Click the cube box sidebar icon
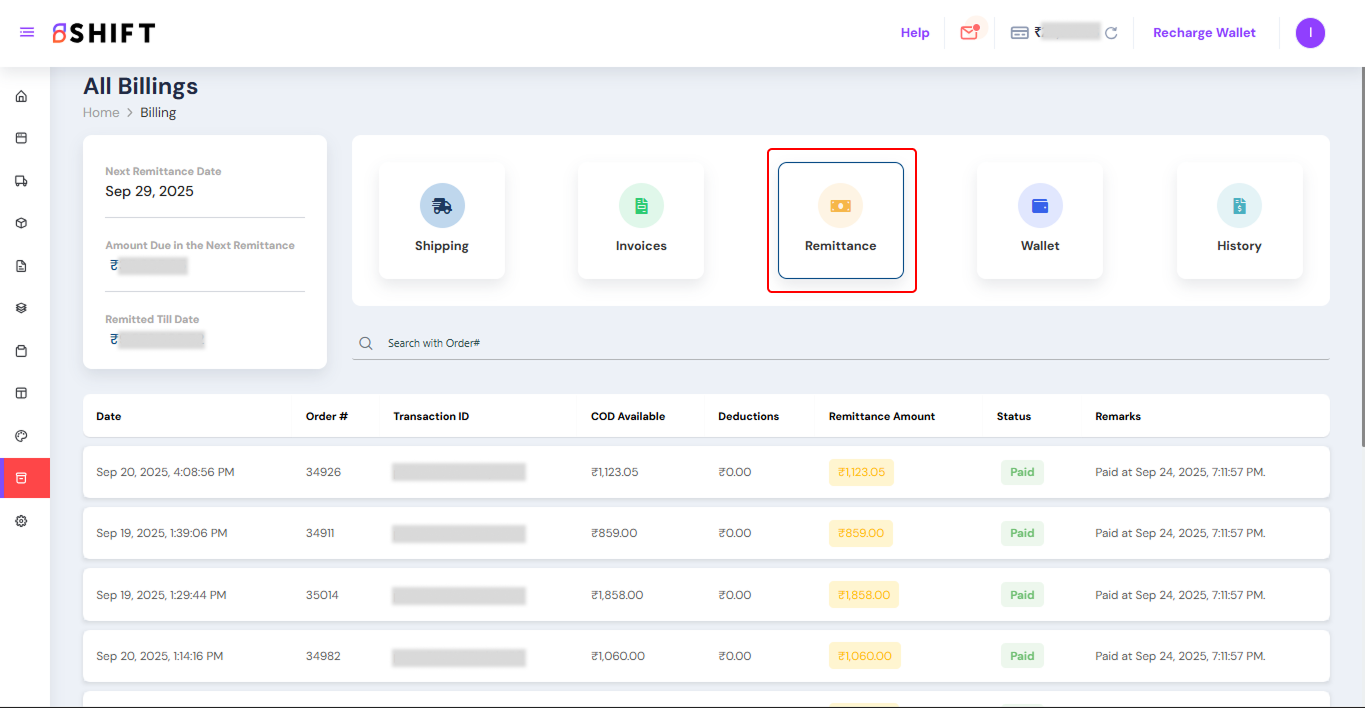 tap(21, 223)
